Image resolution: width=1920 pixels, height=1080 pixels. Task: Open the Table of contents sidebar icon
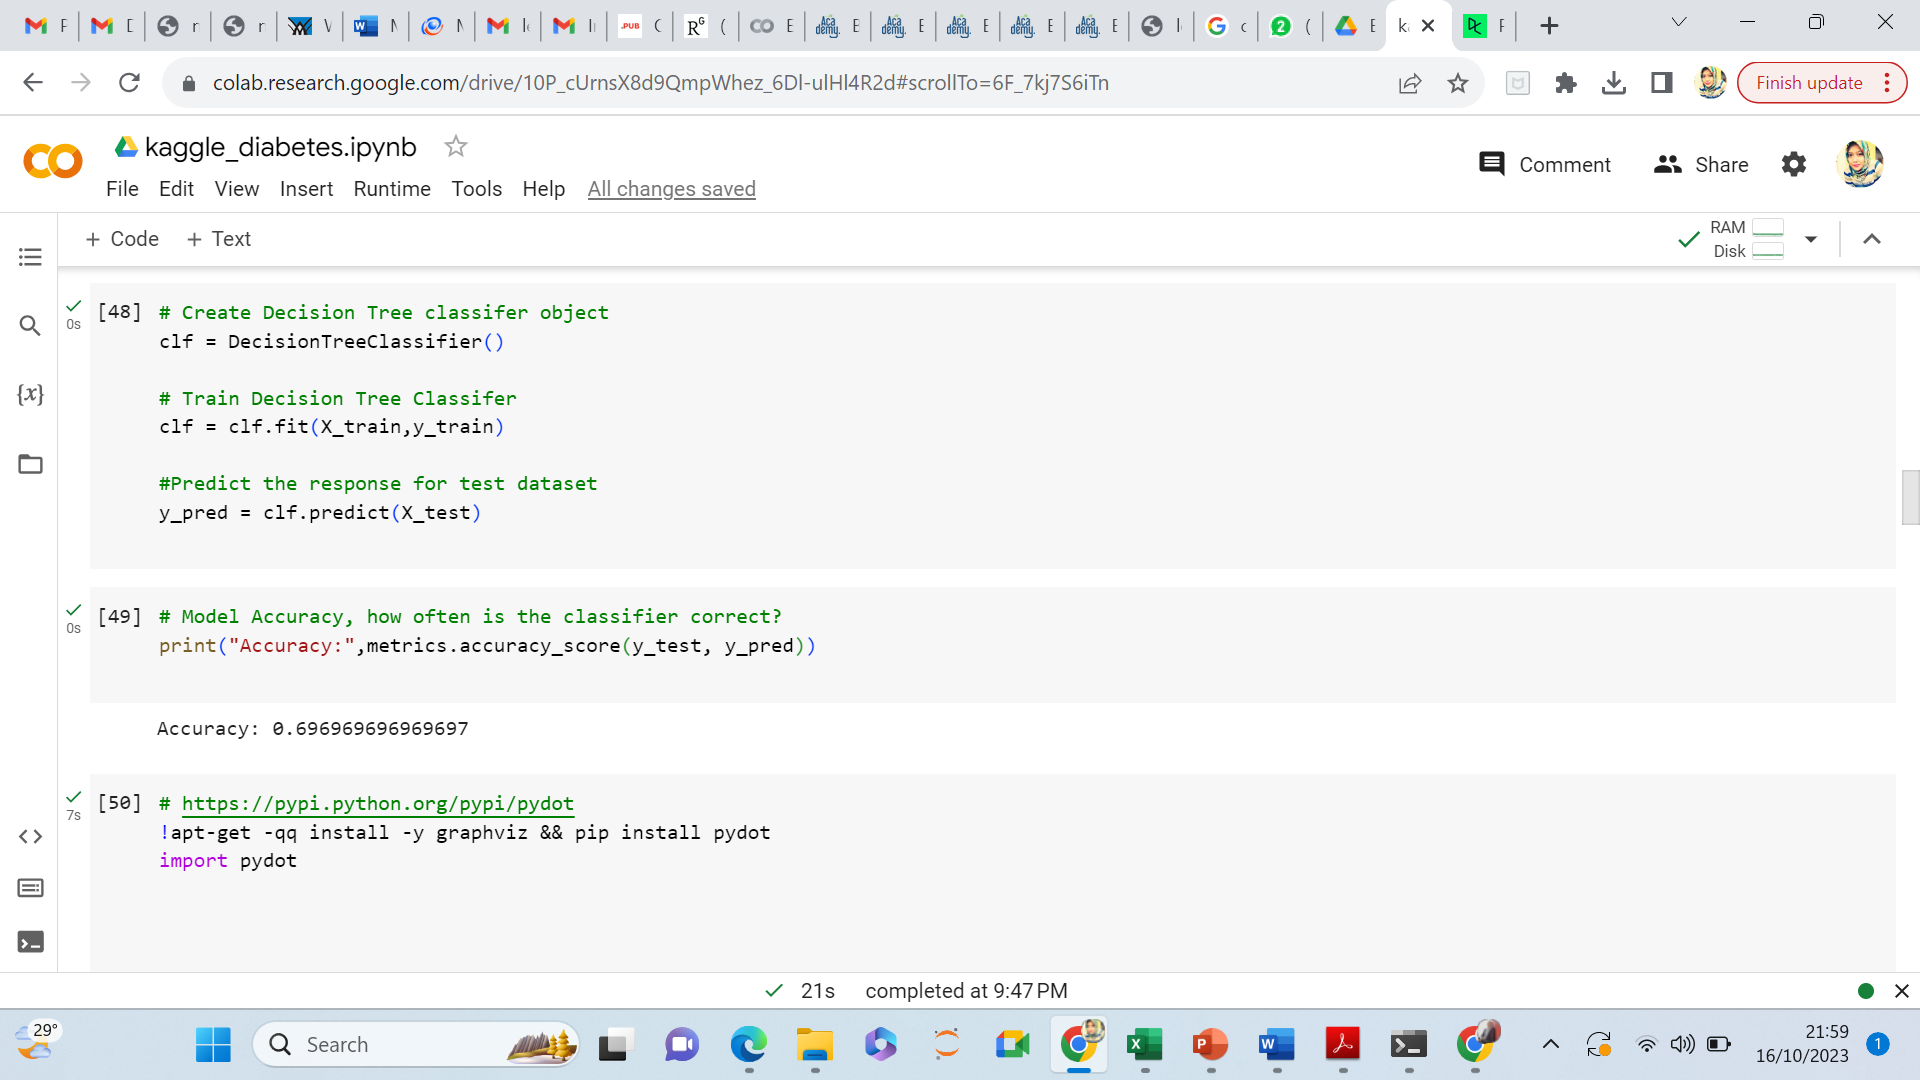pyautogui.click(x=30, y=257)
